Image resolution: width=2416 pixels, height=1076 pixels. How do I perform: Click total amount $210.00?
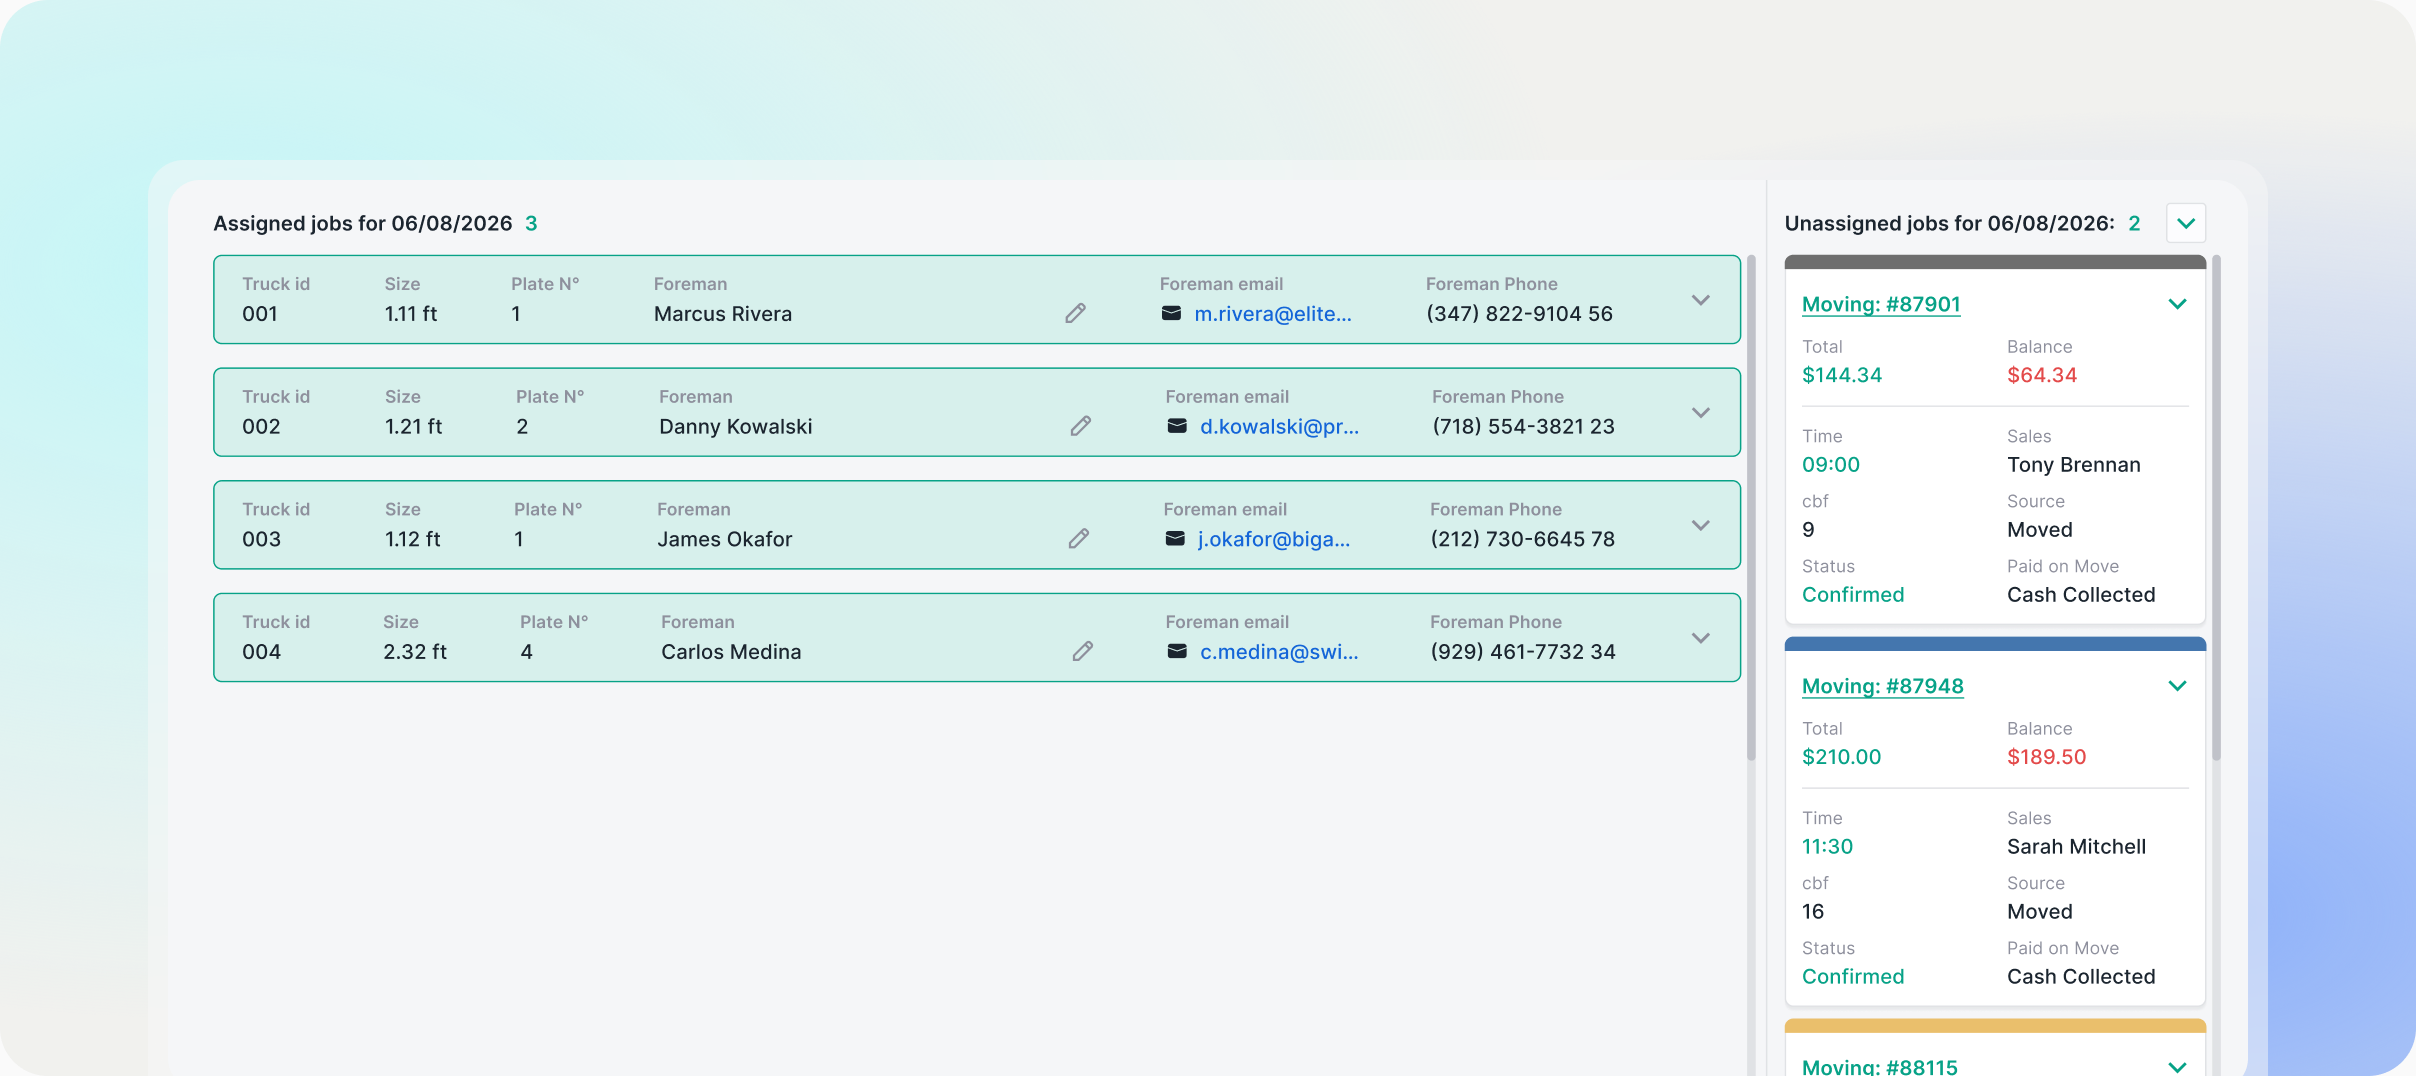tap(1841, 757)
